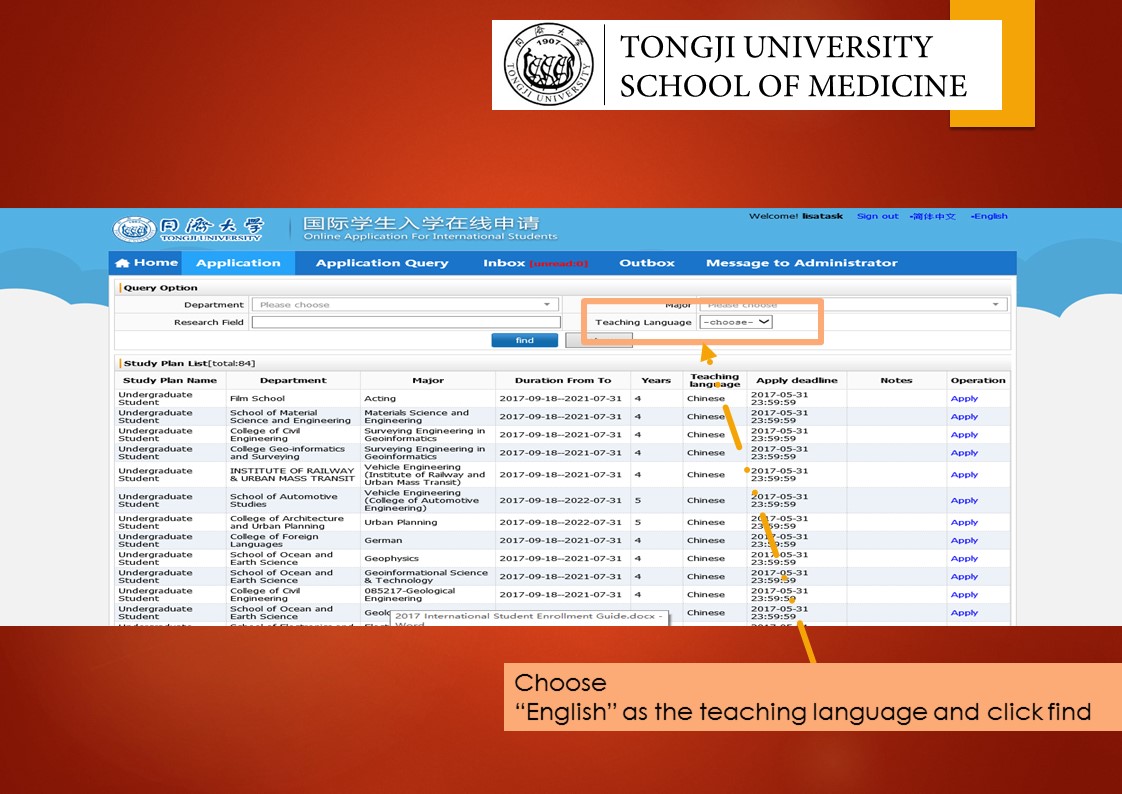This screenshot has width=1122, height=794.
Task: Click Apply for German major
Action: (x=964, y=541)
